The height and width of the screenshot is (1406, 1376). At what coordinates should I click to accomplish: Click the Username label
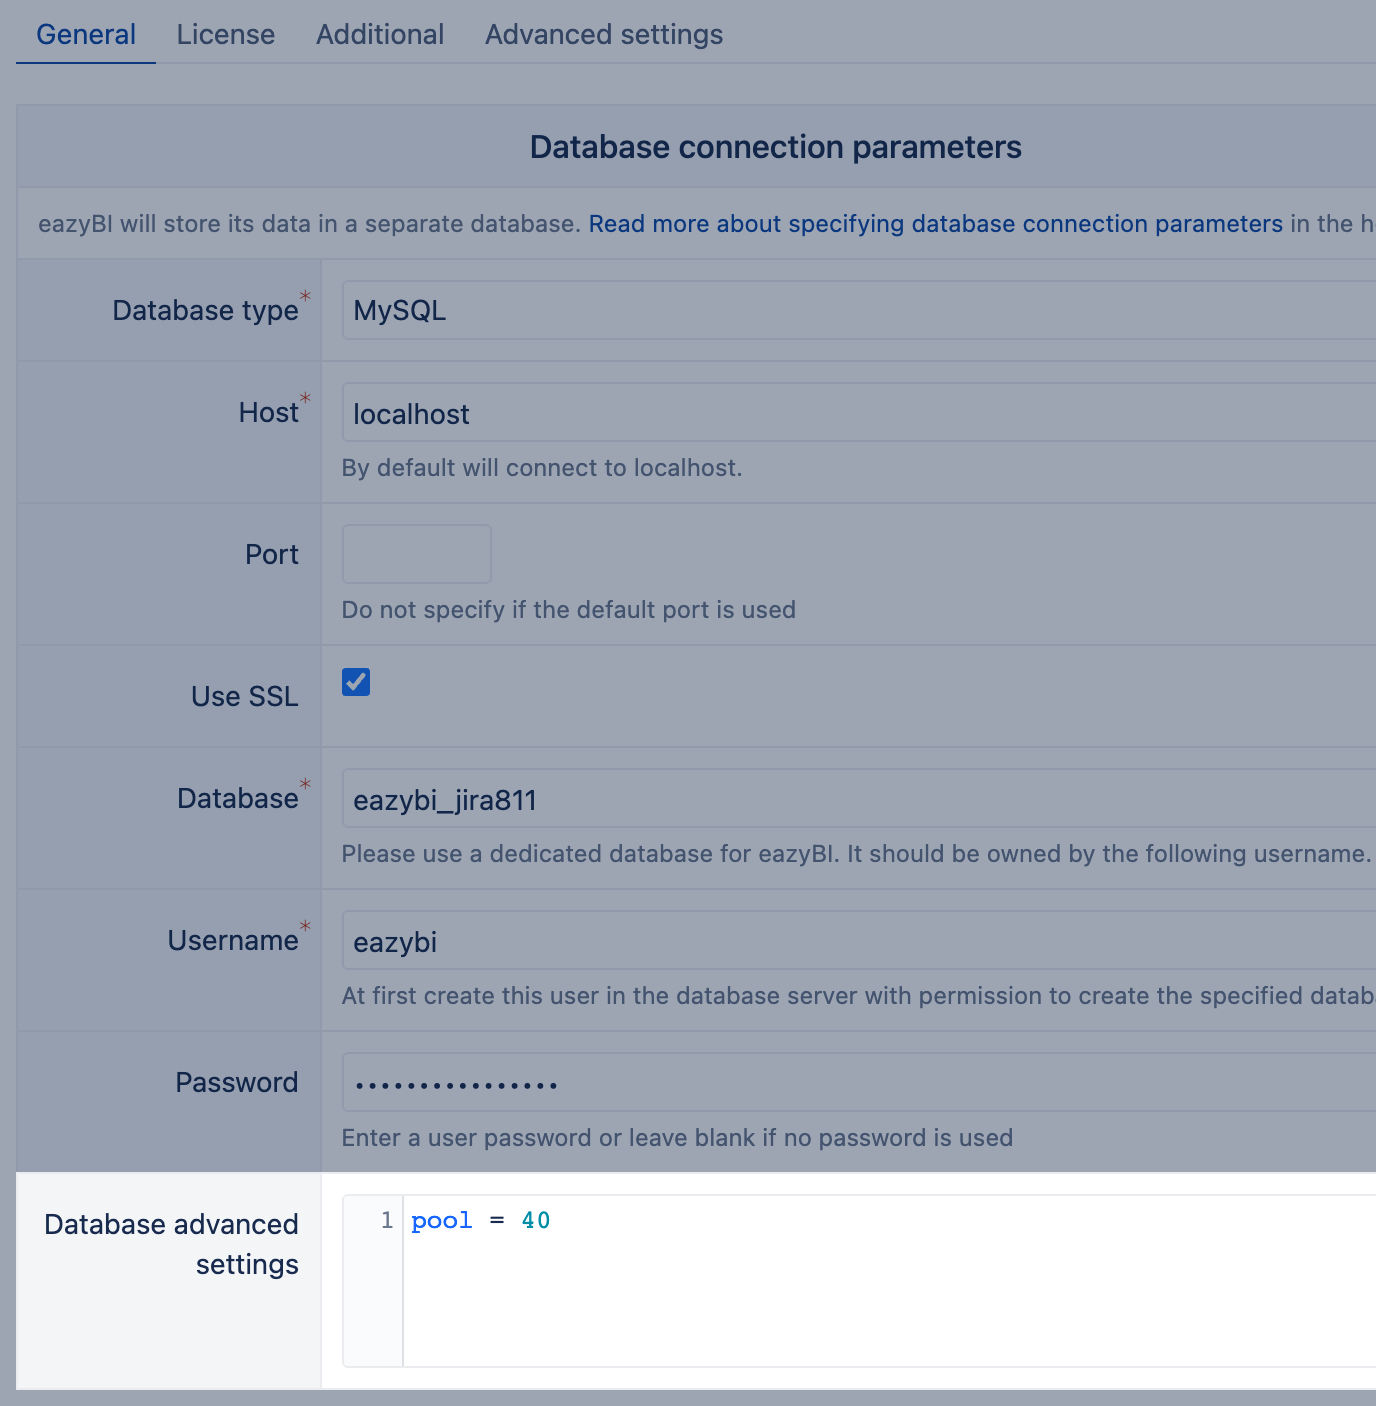(x=233, y=941)
